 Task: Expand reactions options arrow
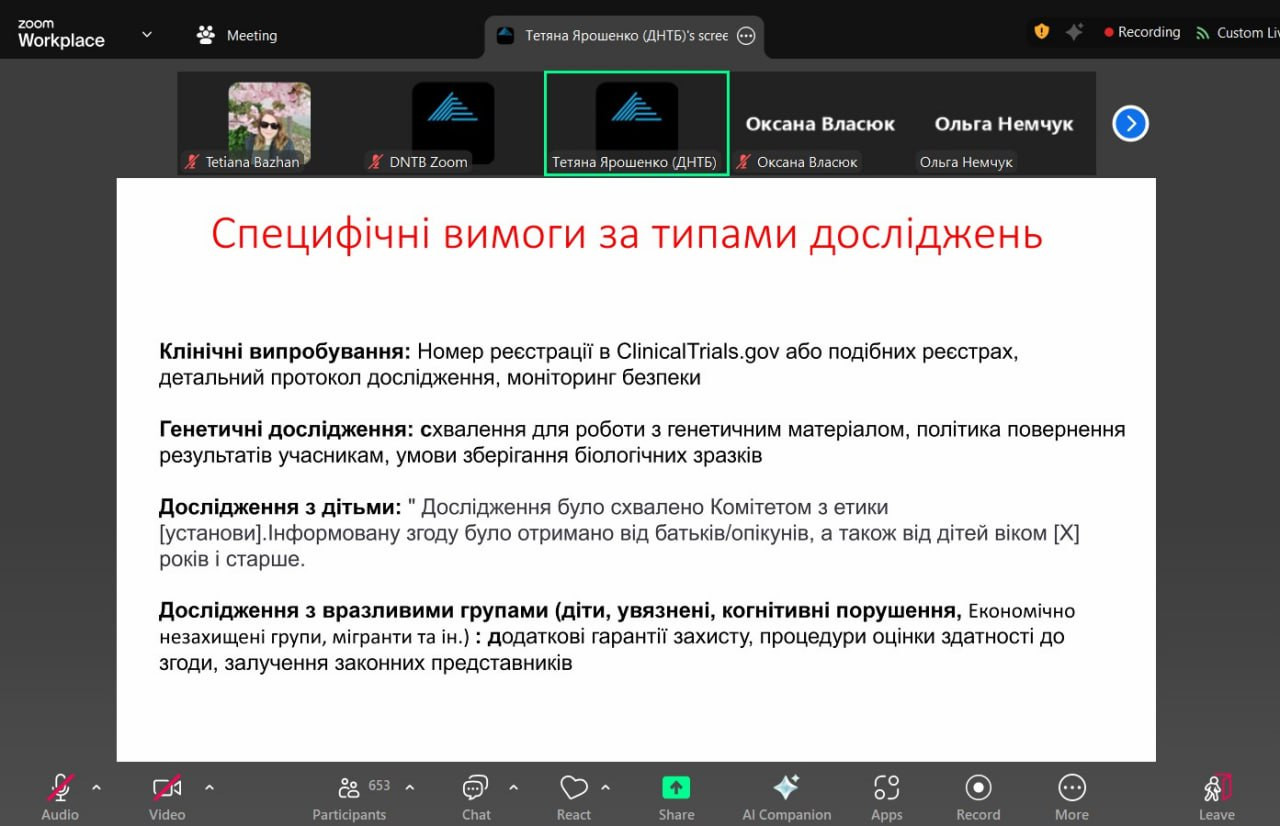click(x=606, y=787)
